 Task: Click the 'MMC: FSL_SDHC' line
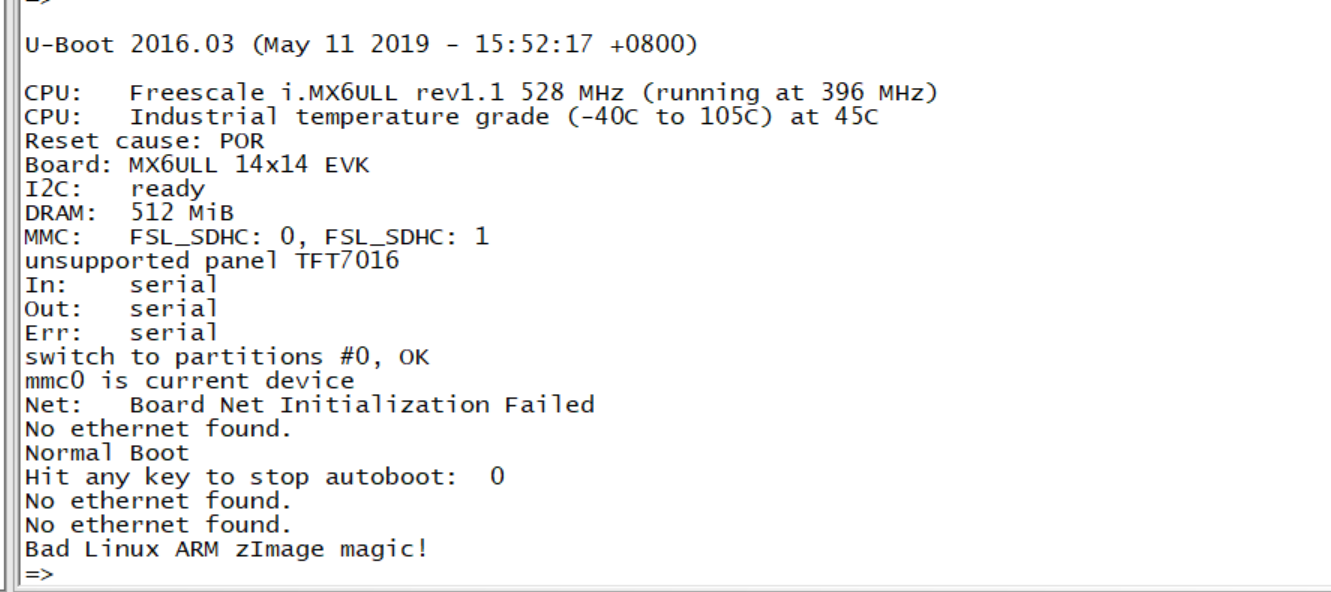tap(257, 237)
